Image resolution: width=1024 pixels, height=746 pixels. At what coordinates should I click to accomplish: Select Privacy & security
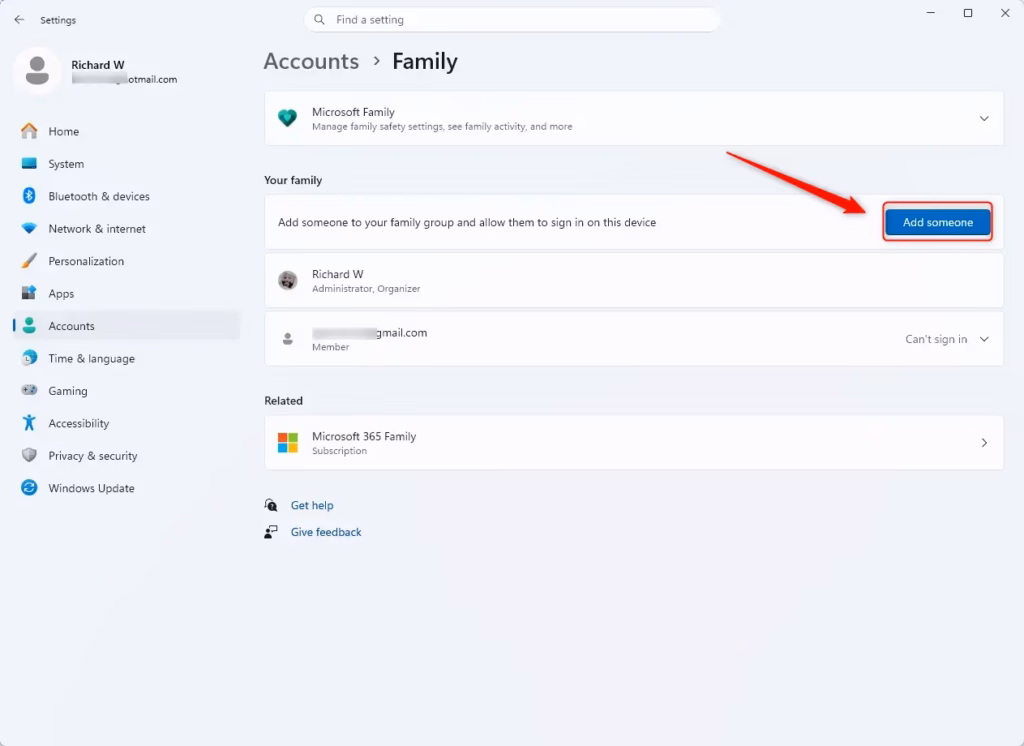pyautogui.click(x=127, y=455)
